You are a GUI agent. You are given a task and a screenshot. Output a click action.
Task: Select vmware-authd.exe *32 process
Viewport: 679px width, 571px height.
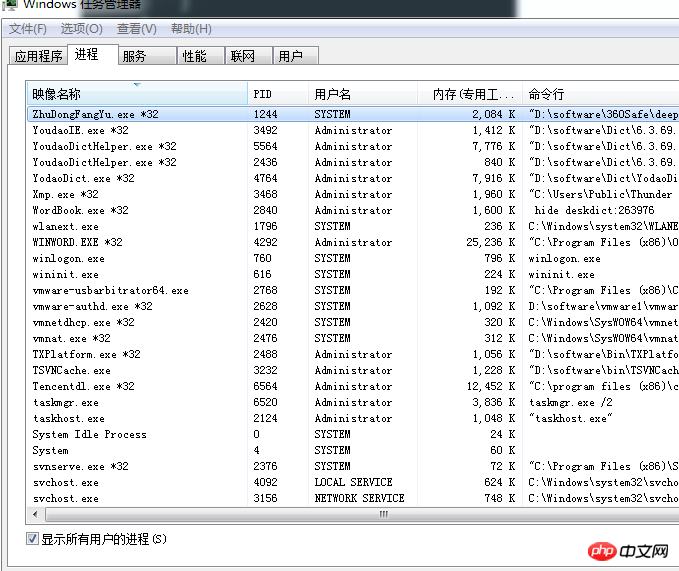tap(92, 306)
